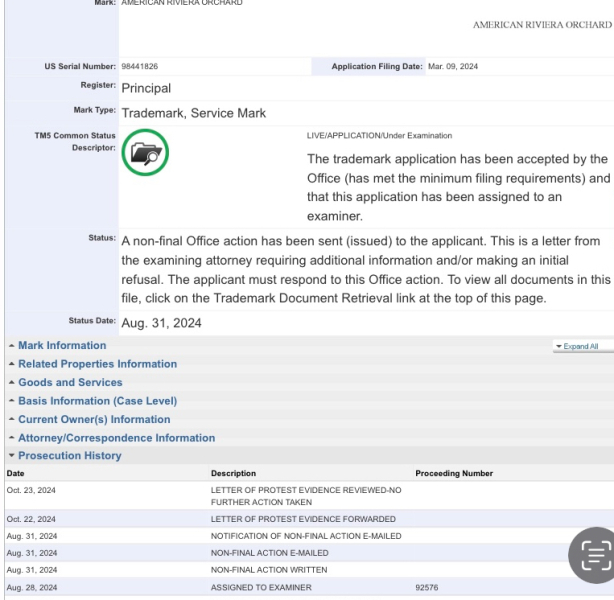This screenshot has width=614, height=600.
Task: Click the Aug. 28, 2024 history date
Action: coord(32,587)
